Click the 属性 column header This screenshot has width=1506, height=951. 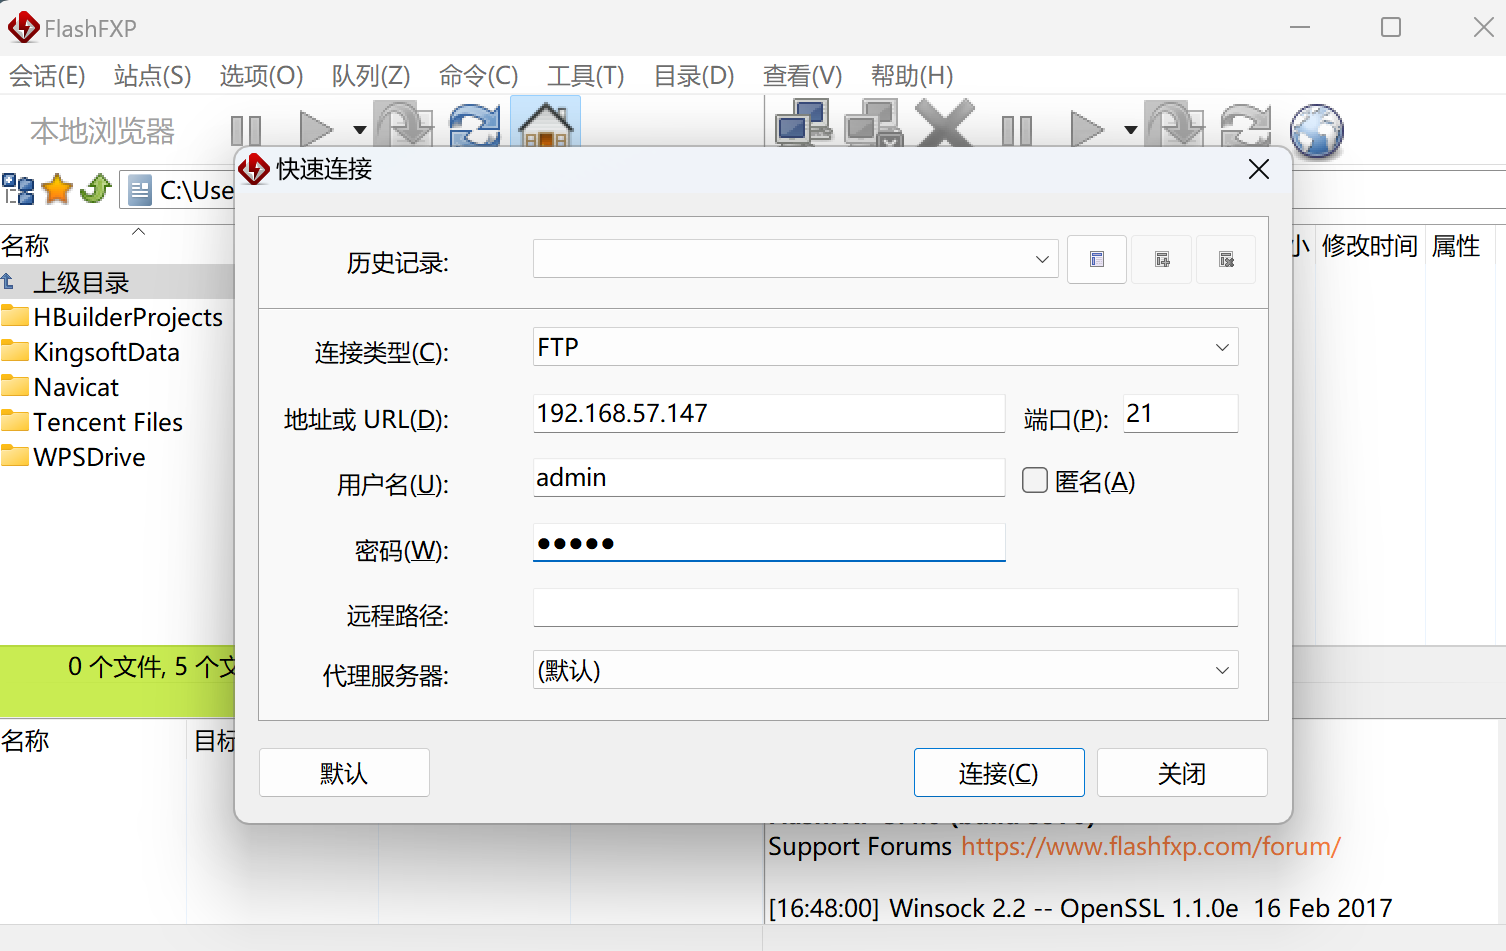[x=1455, y=246]
